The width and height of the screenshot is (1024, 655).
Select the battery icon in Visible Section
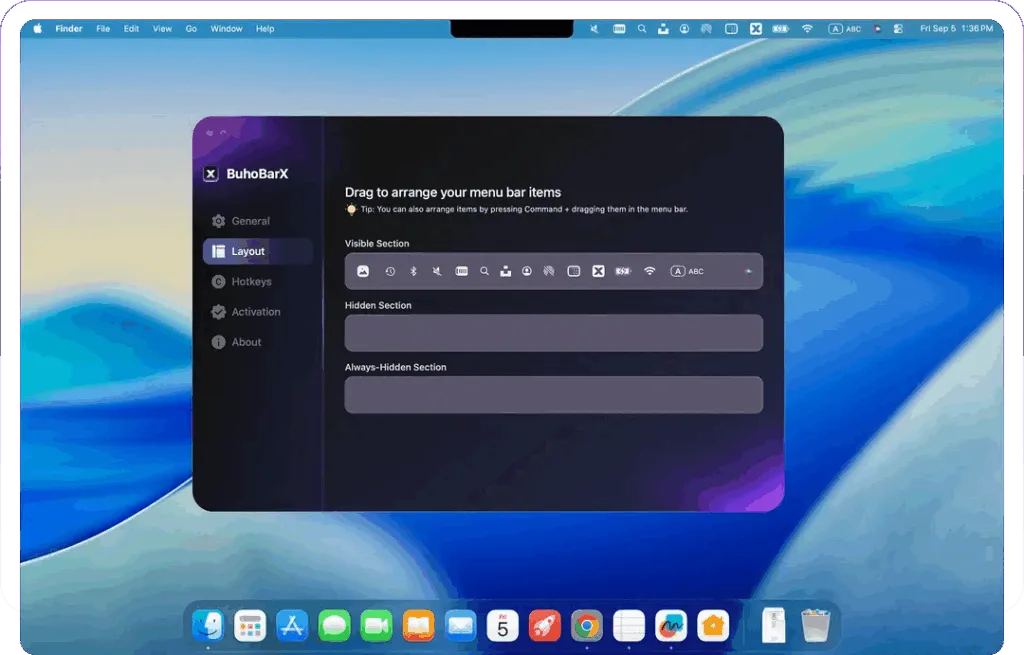click(x=623, y=271)
